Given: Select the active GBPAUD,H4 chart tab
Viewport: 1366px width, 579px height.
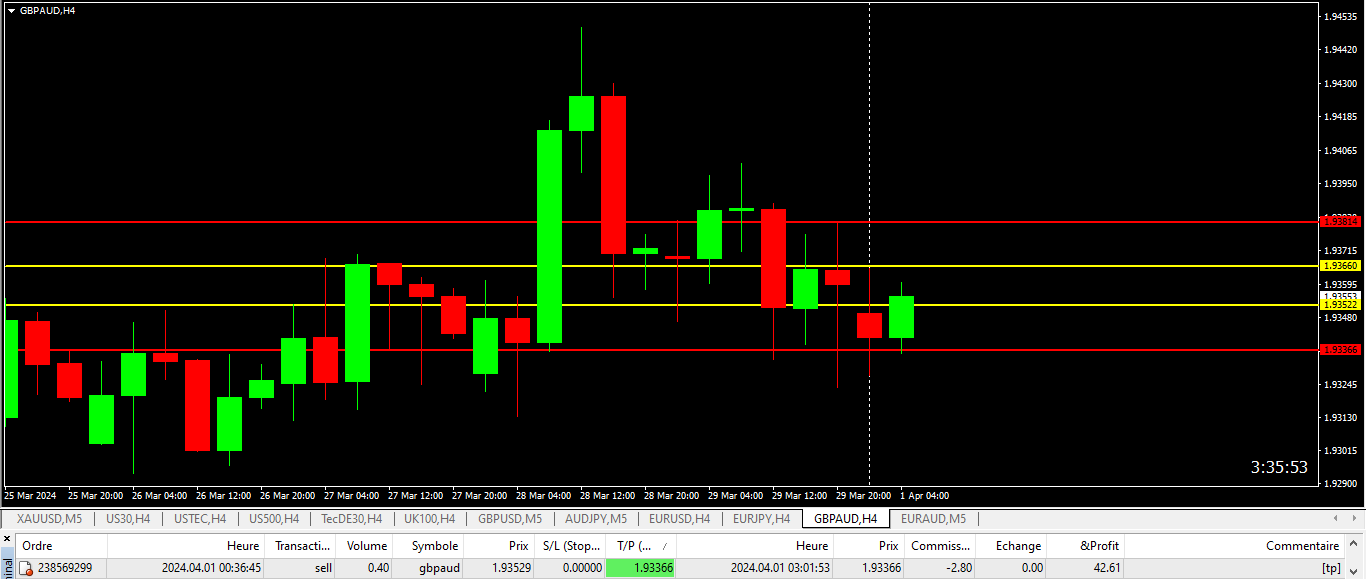Looking at the screenshot, I should click(845, 519).
